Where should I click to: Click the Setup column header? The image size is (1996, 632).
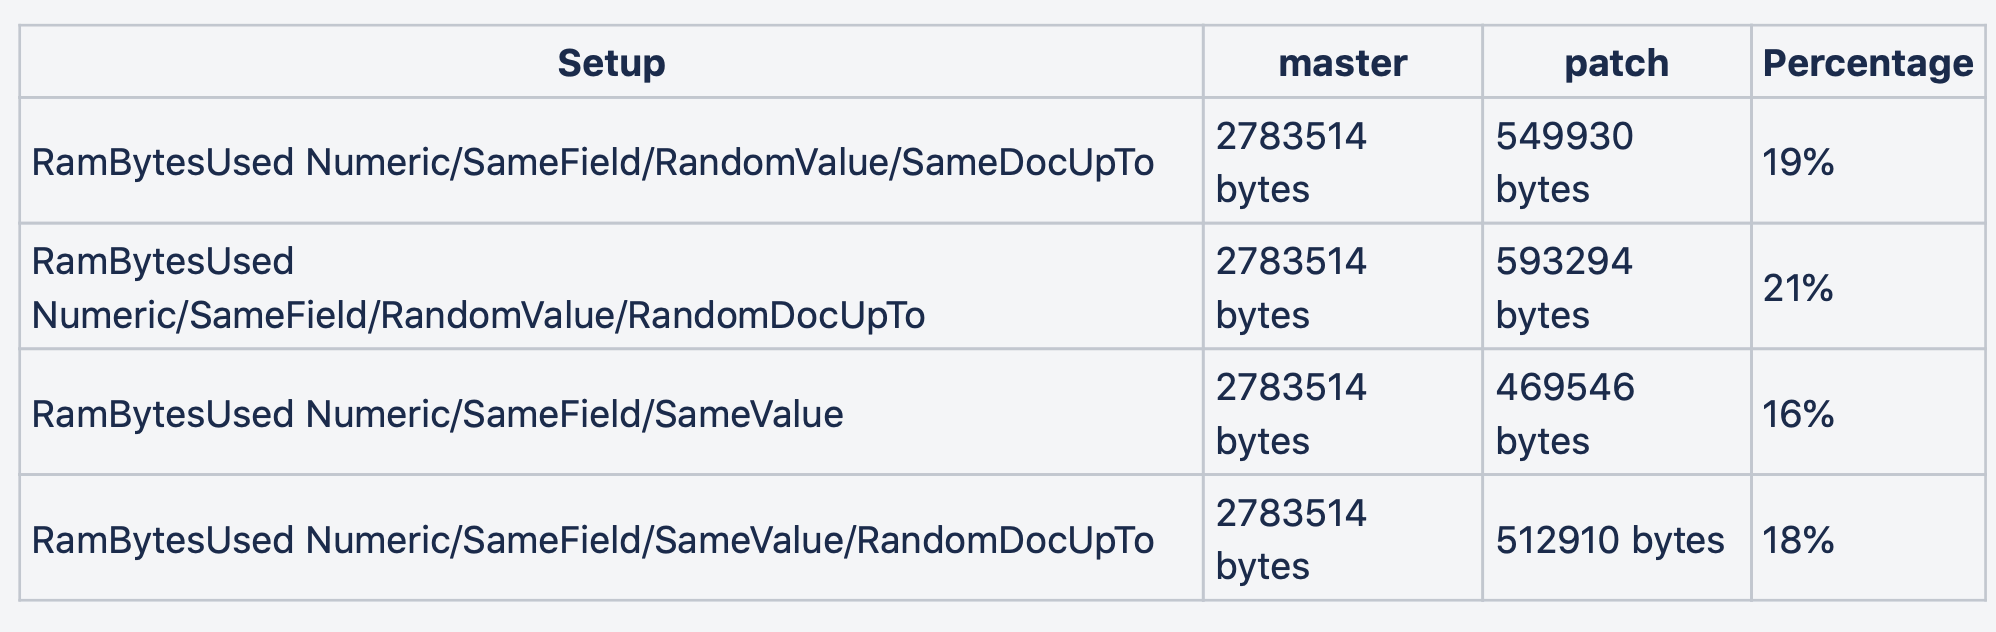pyautogui.click(x=611, y=62)
